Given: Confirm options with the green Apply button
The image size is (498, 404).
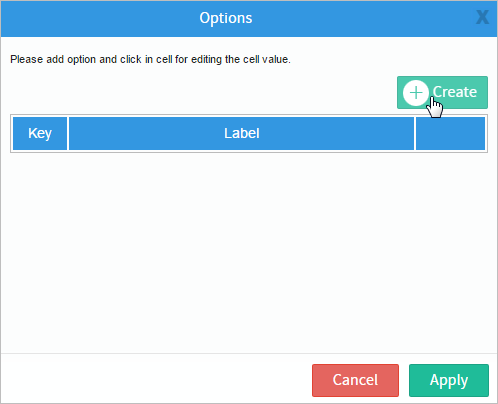Looking at the screenshot, I should pos(449,380).
